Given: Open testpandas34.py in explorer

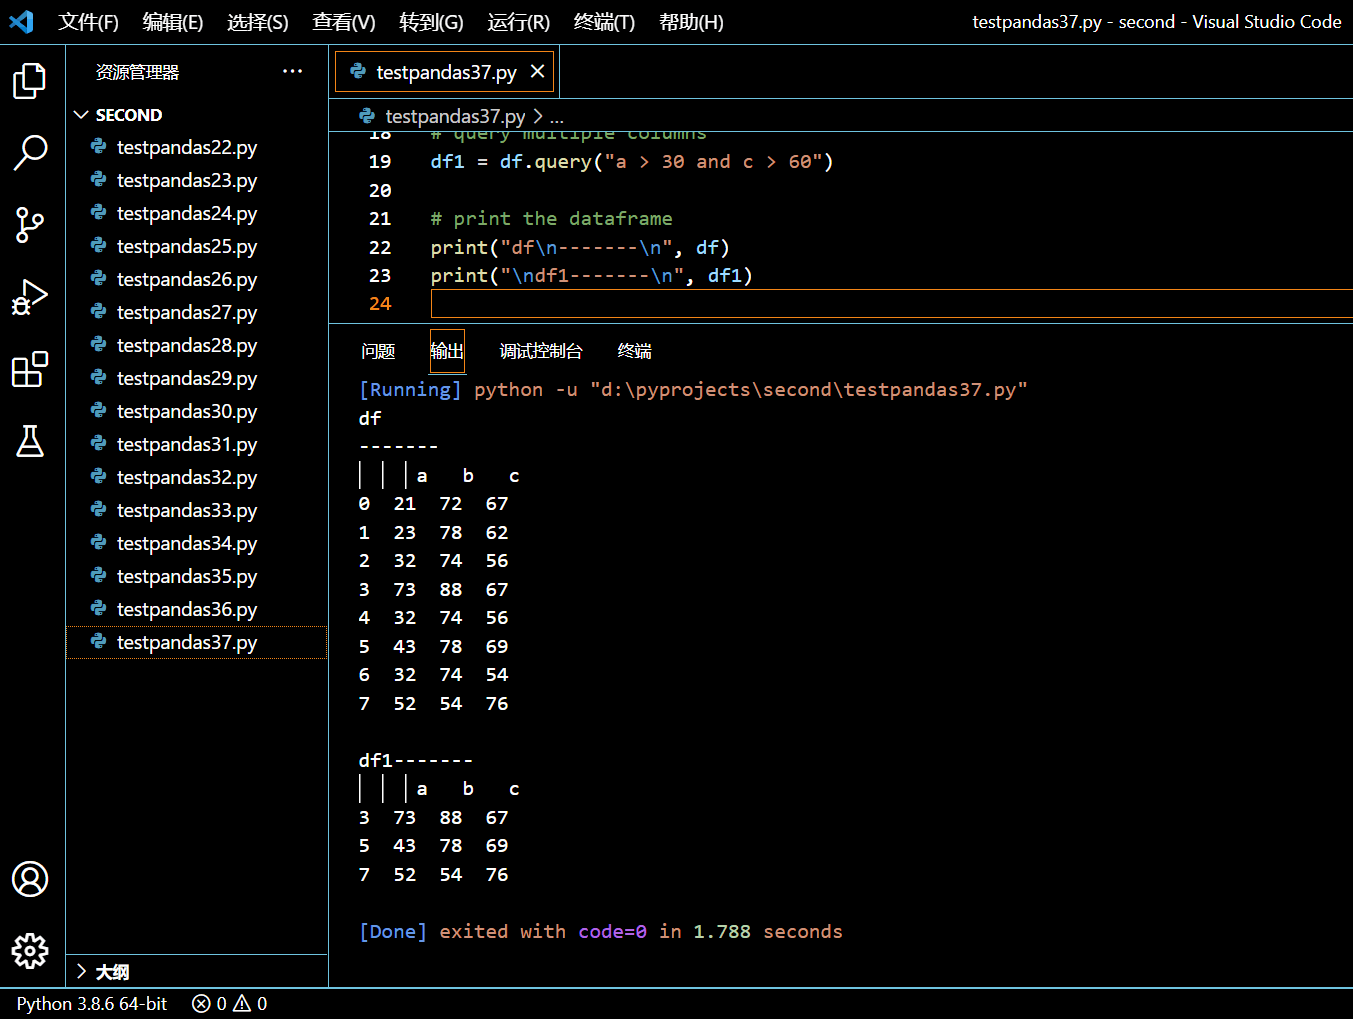Looking at the screenshot, I should tap(197, 543).
